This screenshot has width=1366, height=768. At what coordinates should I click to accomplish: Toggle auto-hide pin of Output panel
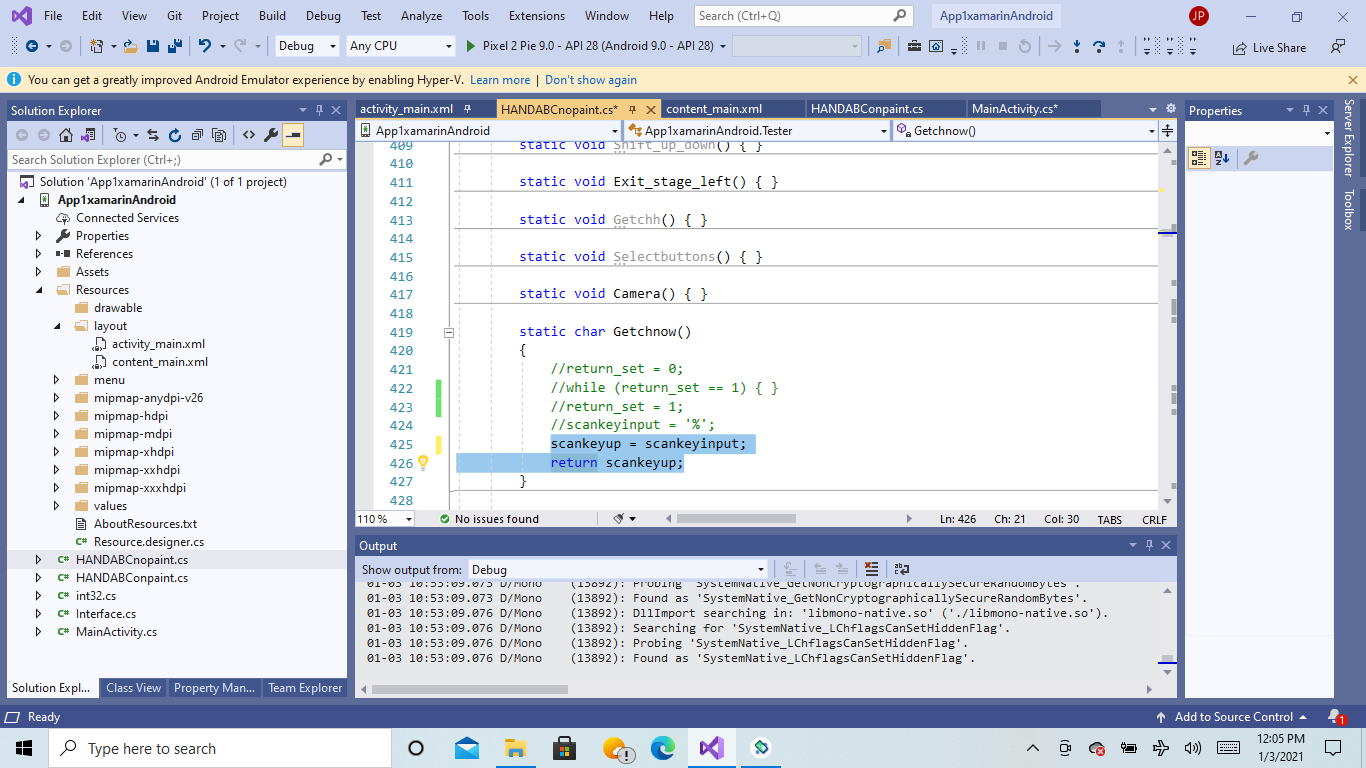[x=1149, y=545]
